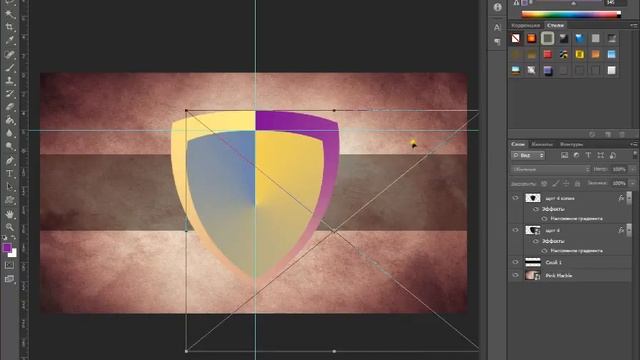Open the blend mode dropdown
Viewport: 640px width, 360px height.
(x=551, y=169)
